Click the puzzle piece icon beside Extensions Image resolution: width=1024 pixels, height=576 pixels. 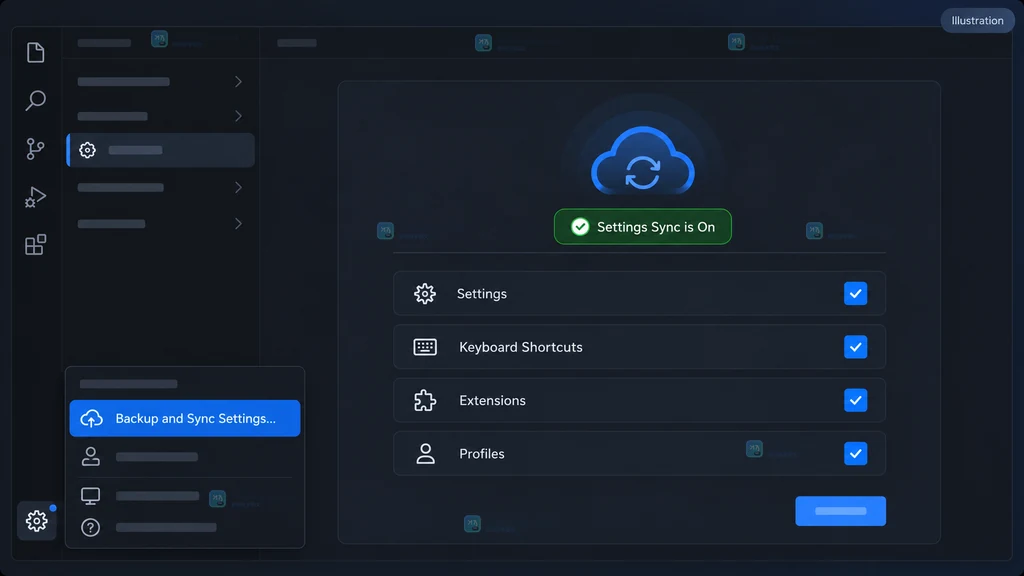pos(425,400)
